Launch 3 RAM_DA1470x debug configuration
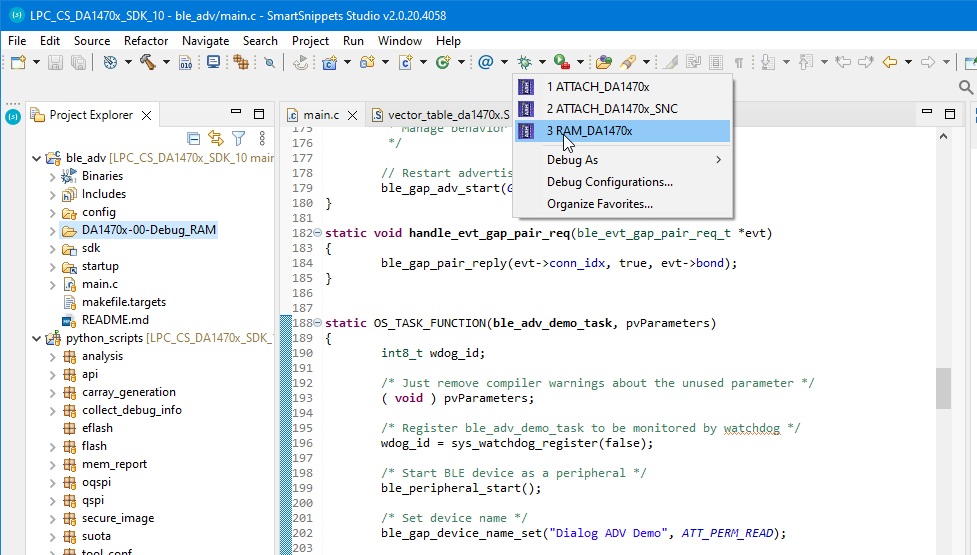The image size is (977, 555). pyautogui.click(x=622, y=131)
